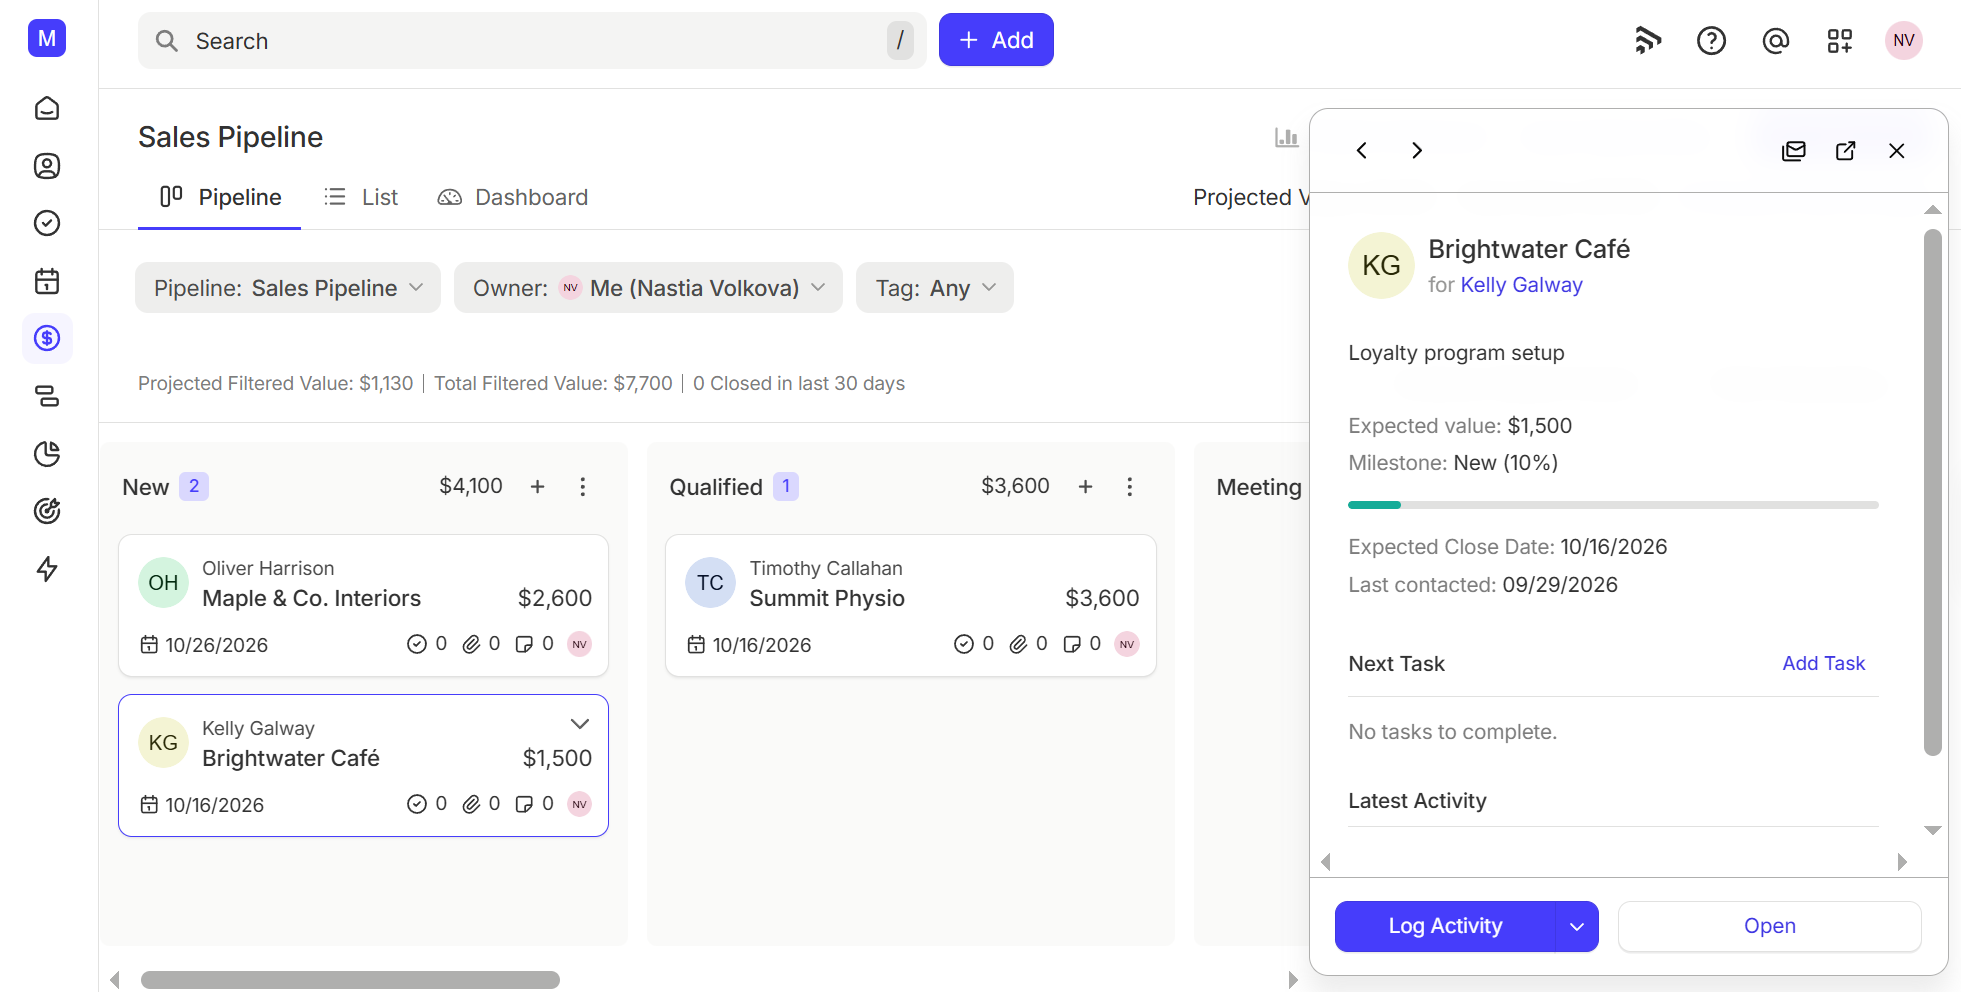Viewport: 1961px width, 992px height.
Task: Click the bar chart icon beside Sales Pipeline
Action: 1286,137
